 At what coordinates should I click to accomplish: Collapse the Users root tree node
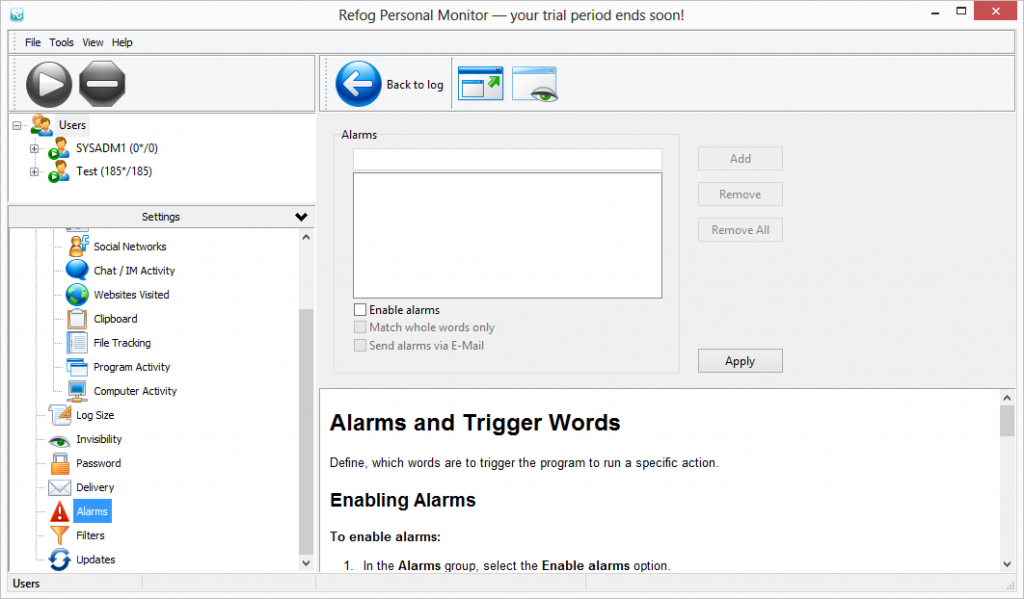17,126
